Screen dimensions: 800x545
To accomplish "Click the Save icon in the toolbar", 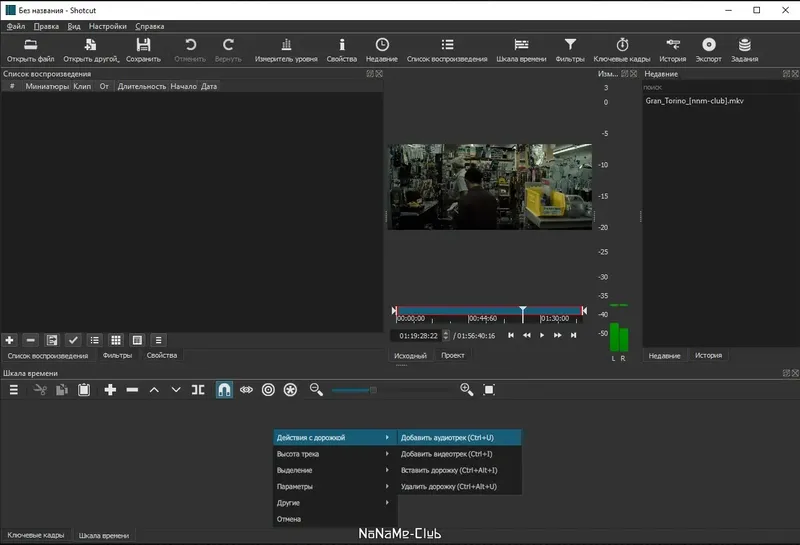I will [143, 46].
